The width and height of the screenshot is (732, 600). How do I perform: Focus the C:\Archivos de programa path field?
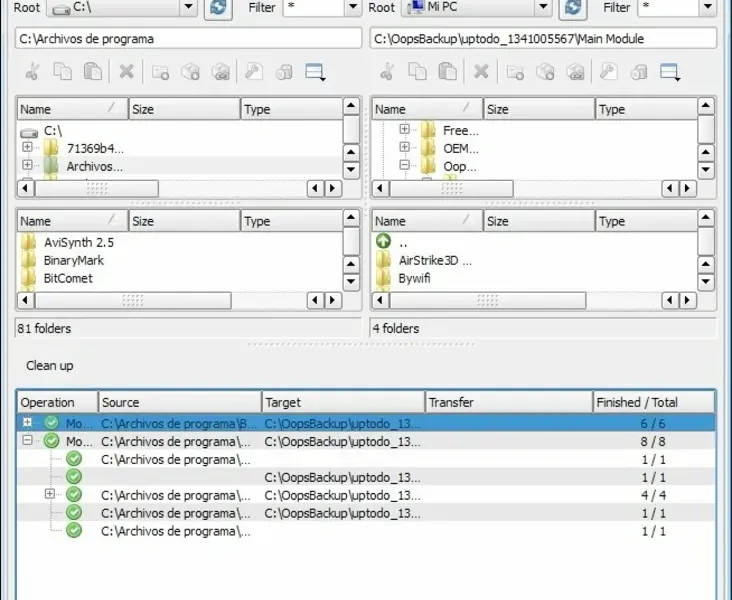(x=189, y=38)
